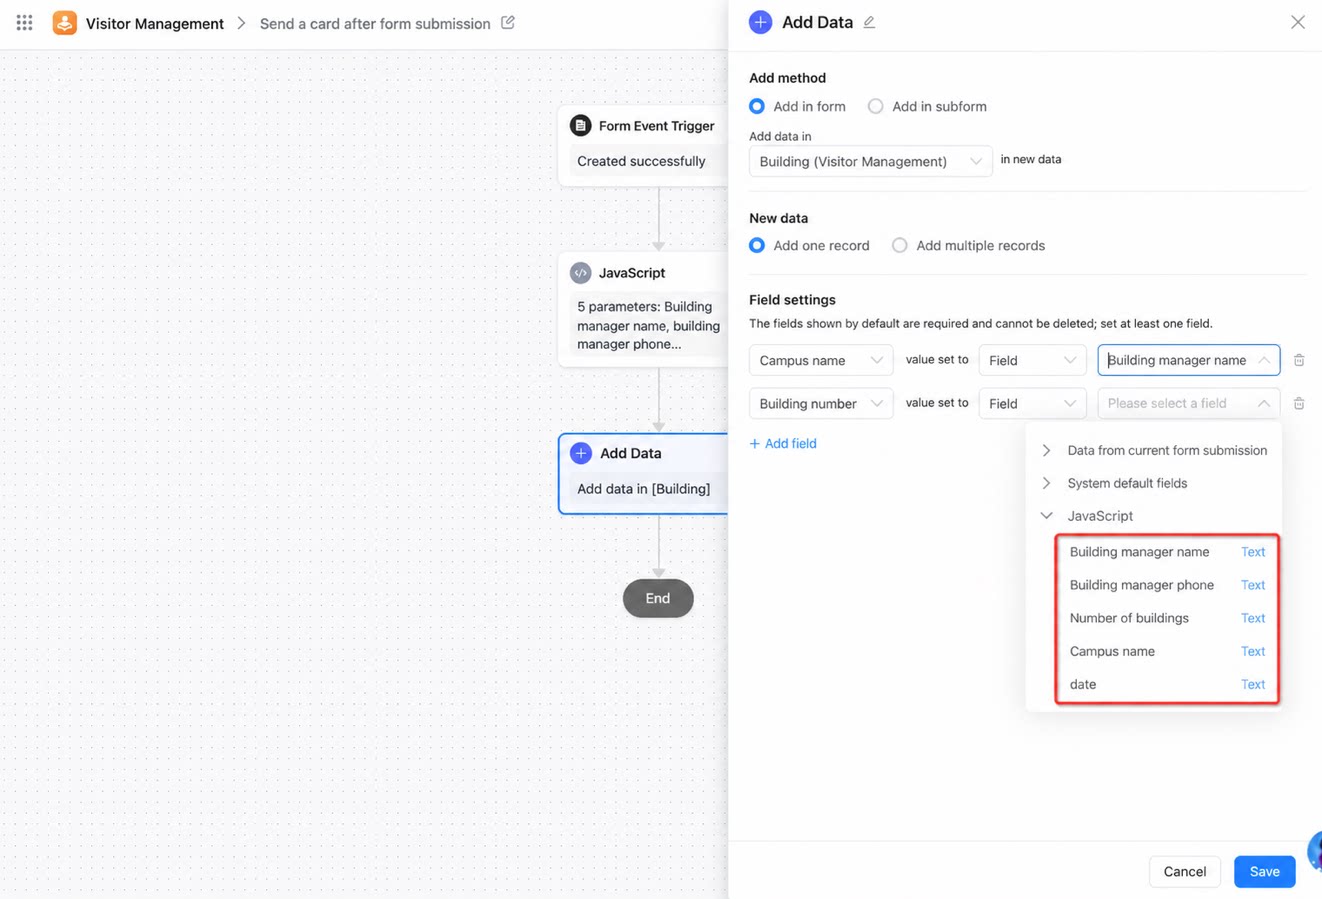Click the Visitor Management app logo
1322x899 pixels.
(x=65, y=23)
